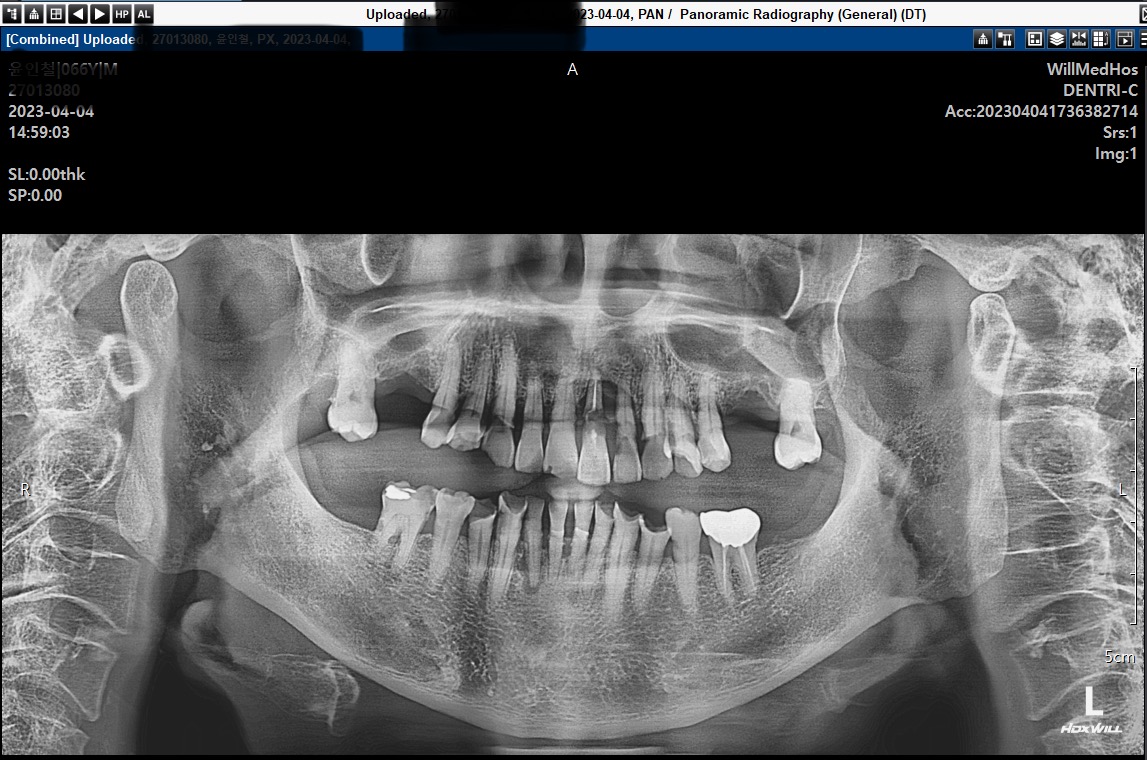
Task: Click the stacked layers icon
Action: coord(1057,39)
